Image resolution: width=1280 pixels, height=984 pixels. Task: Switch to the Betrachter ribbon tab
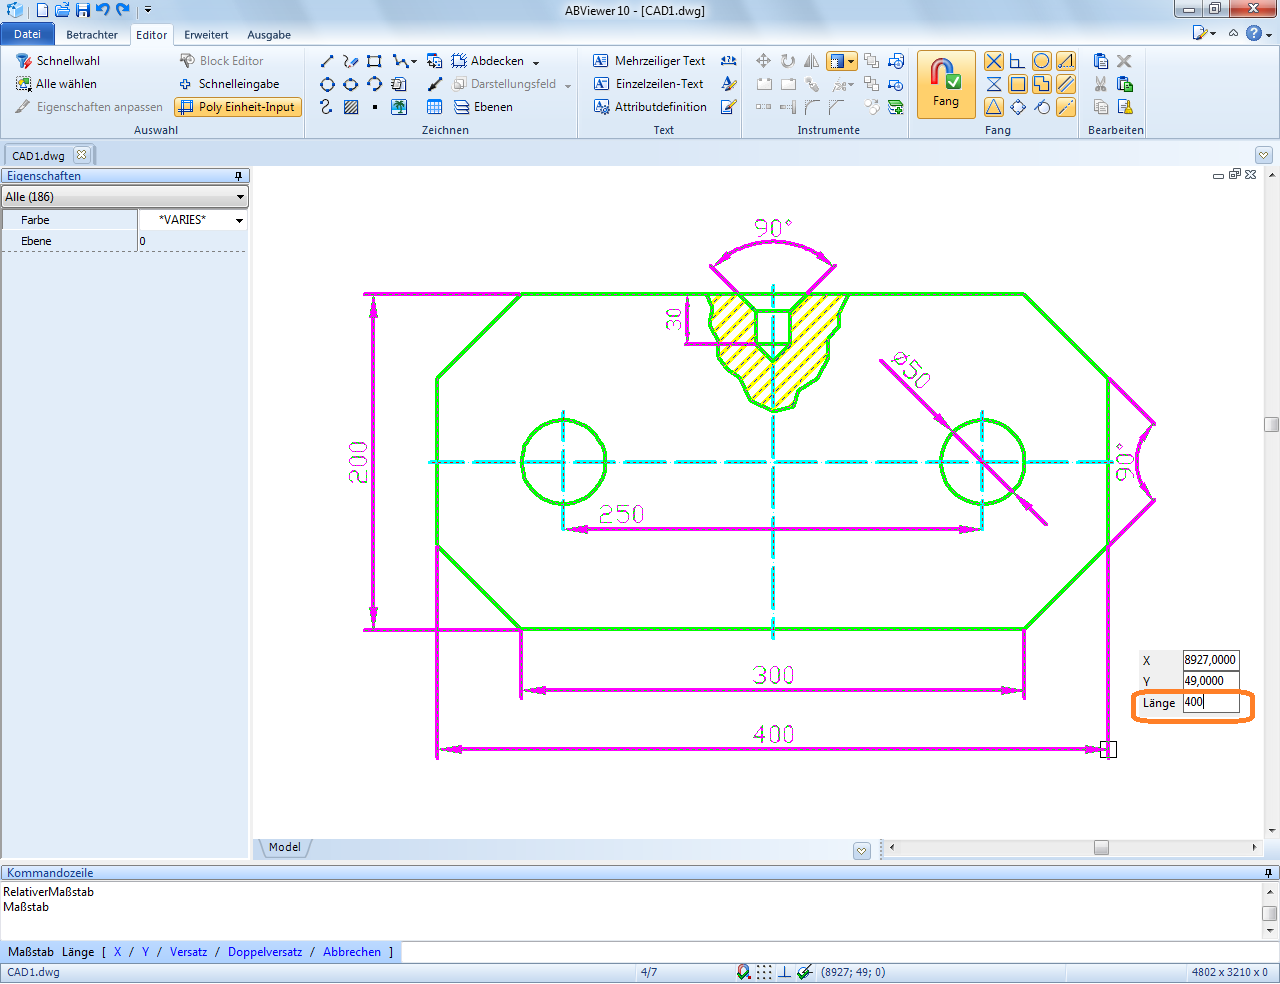pyautogui.click(x=92, y=35)
